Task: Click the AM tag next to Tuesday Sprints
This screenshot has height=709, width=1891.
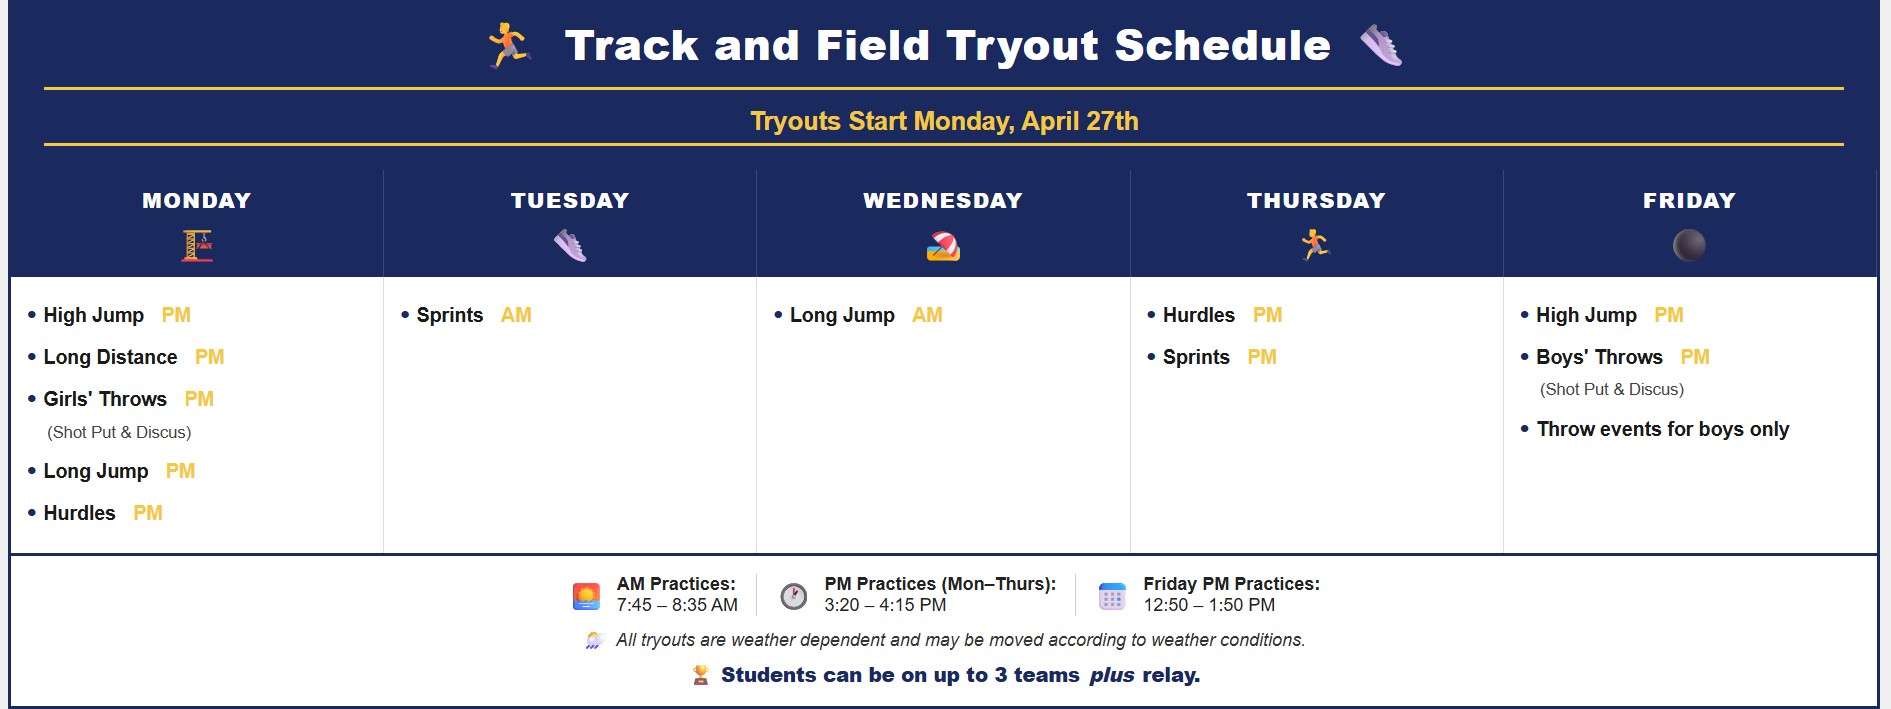Action: click(516, 315)
